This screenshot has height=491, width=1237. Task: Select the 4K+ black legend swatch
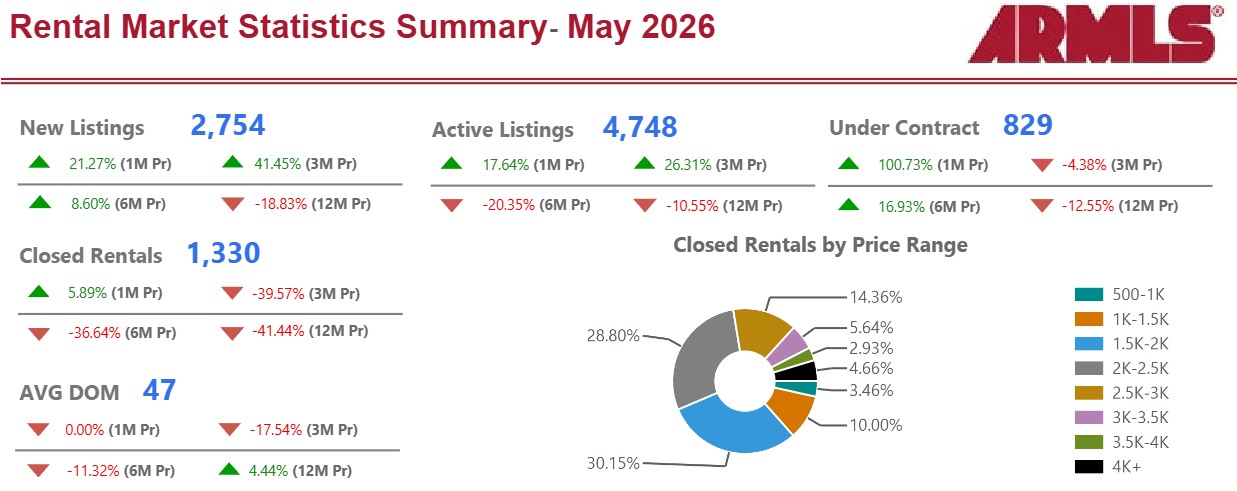tap(1089, 466)
